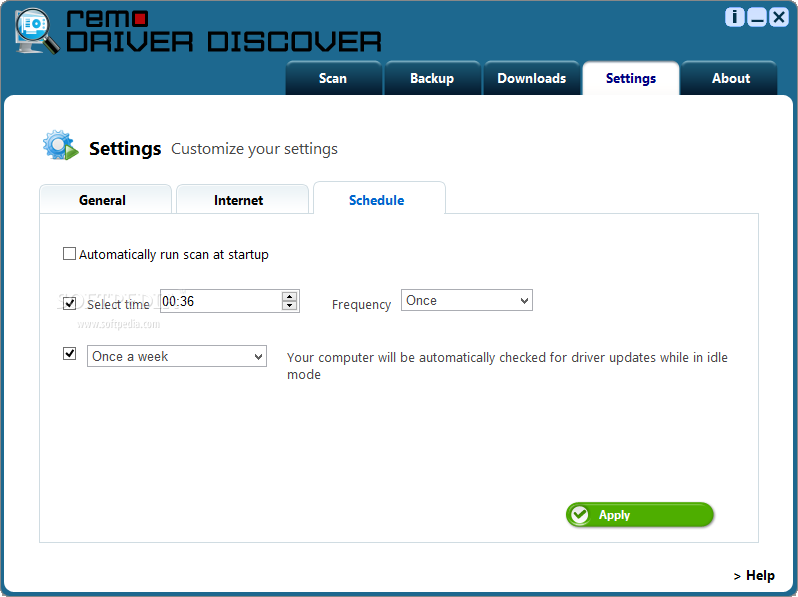
Task: Click the idle mode driver update description
Action: click(507, 365)
